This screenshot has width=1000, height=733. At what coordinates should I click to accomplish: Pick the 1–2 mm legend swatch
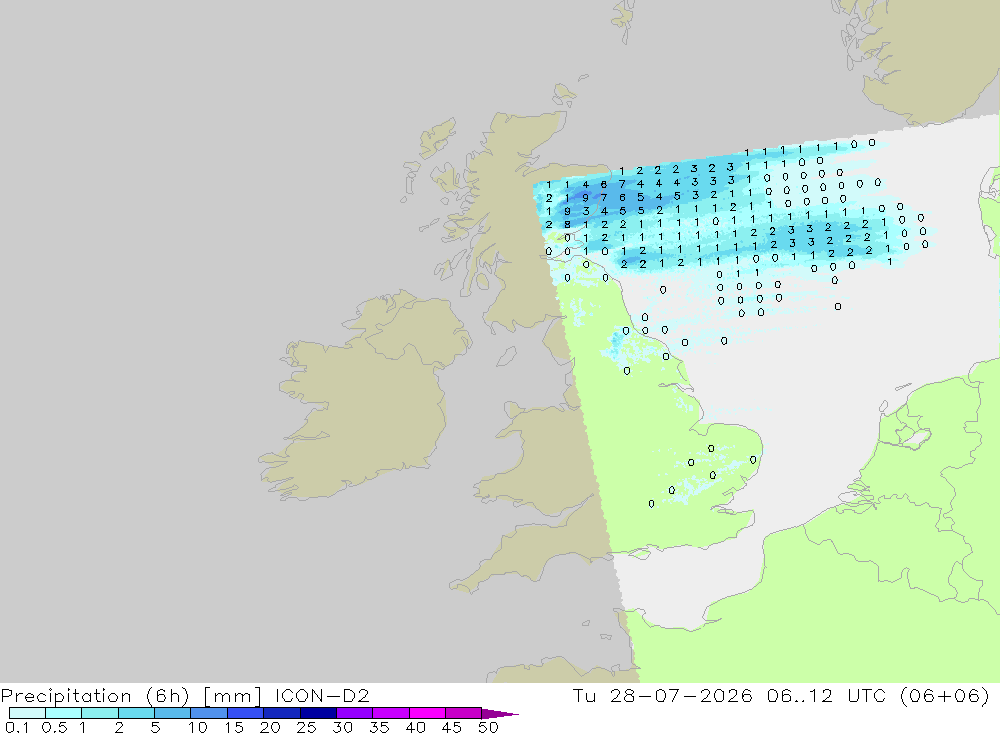coord(100,713)
